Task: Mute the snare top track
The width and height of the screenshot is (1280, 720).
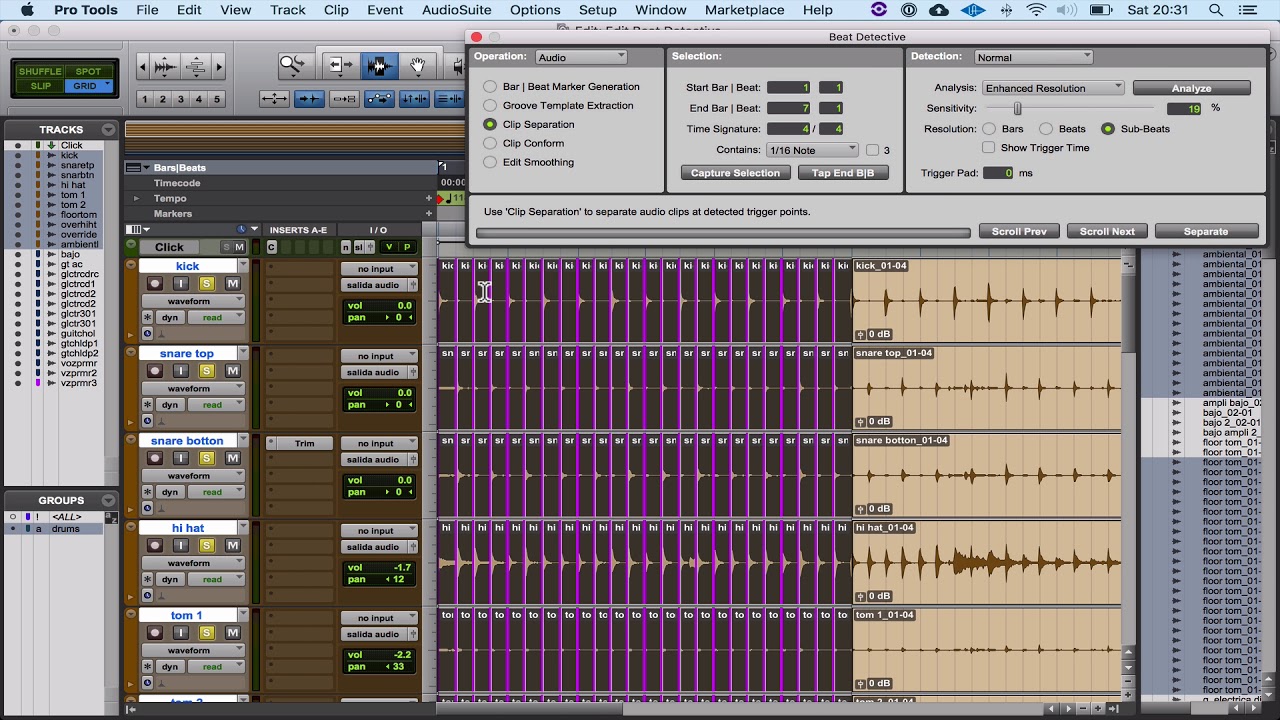Action: pos(233,371)
